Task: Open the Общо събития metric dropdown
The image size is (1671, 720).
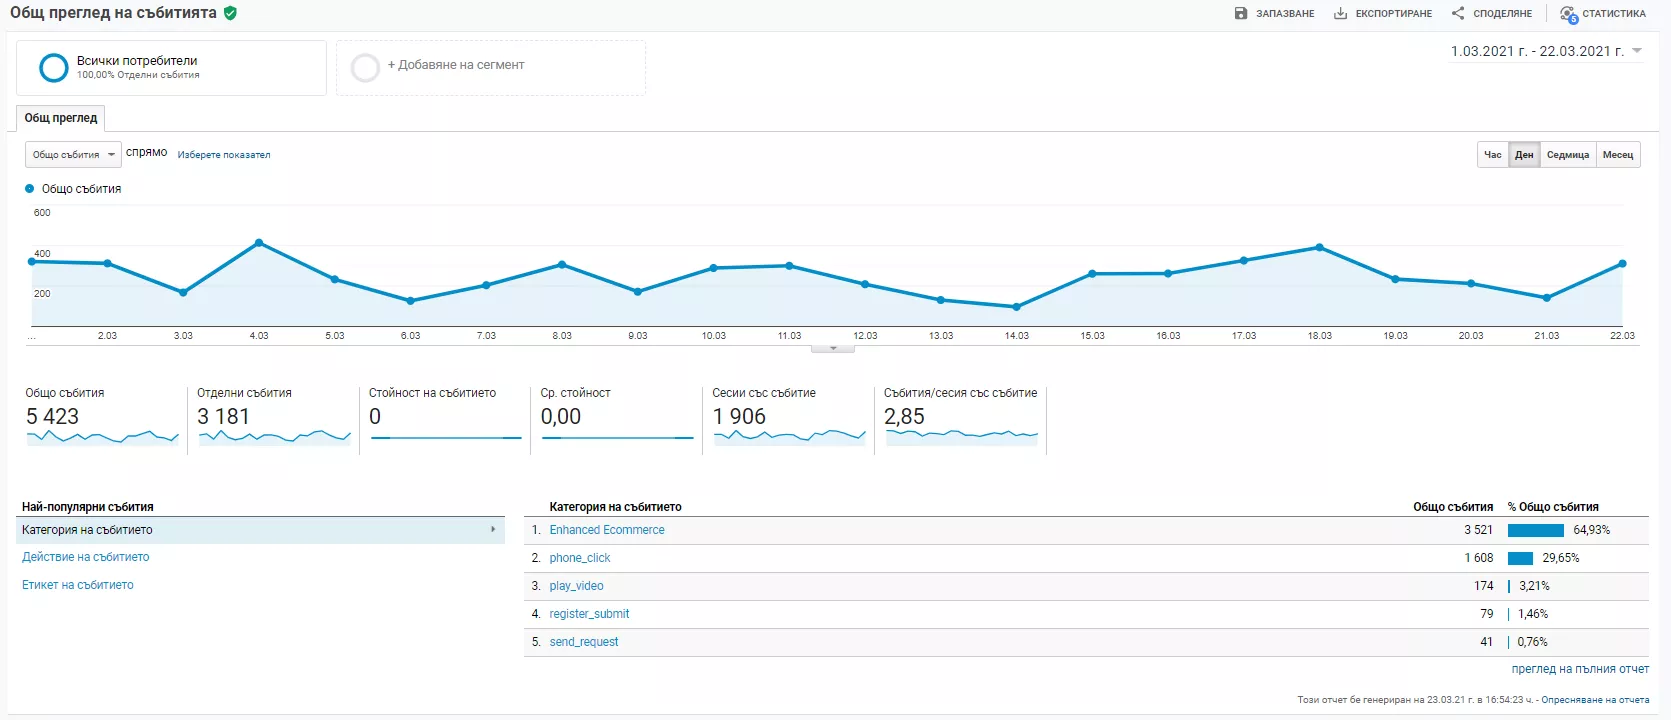Action: (x=73, y=154)
